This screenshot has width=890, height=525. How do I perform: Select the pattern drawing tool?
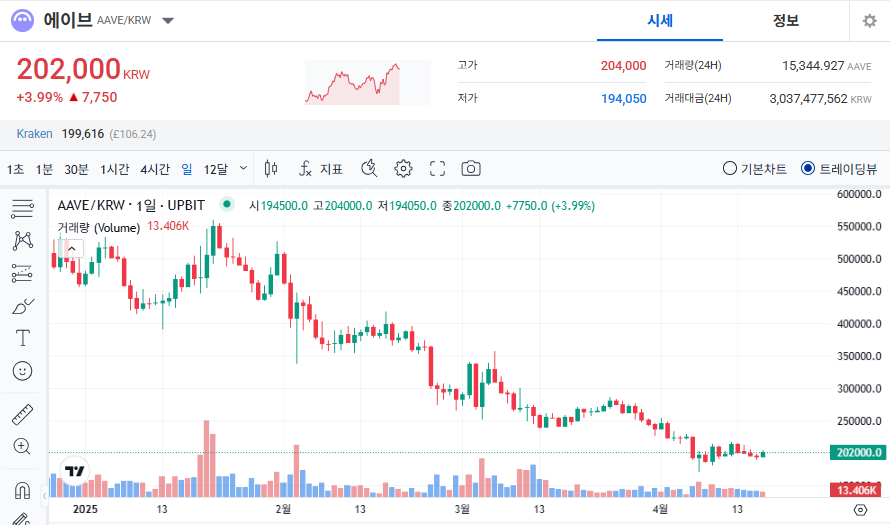23,241
